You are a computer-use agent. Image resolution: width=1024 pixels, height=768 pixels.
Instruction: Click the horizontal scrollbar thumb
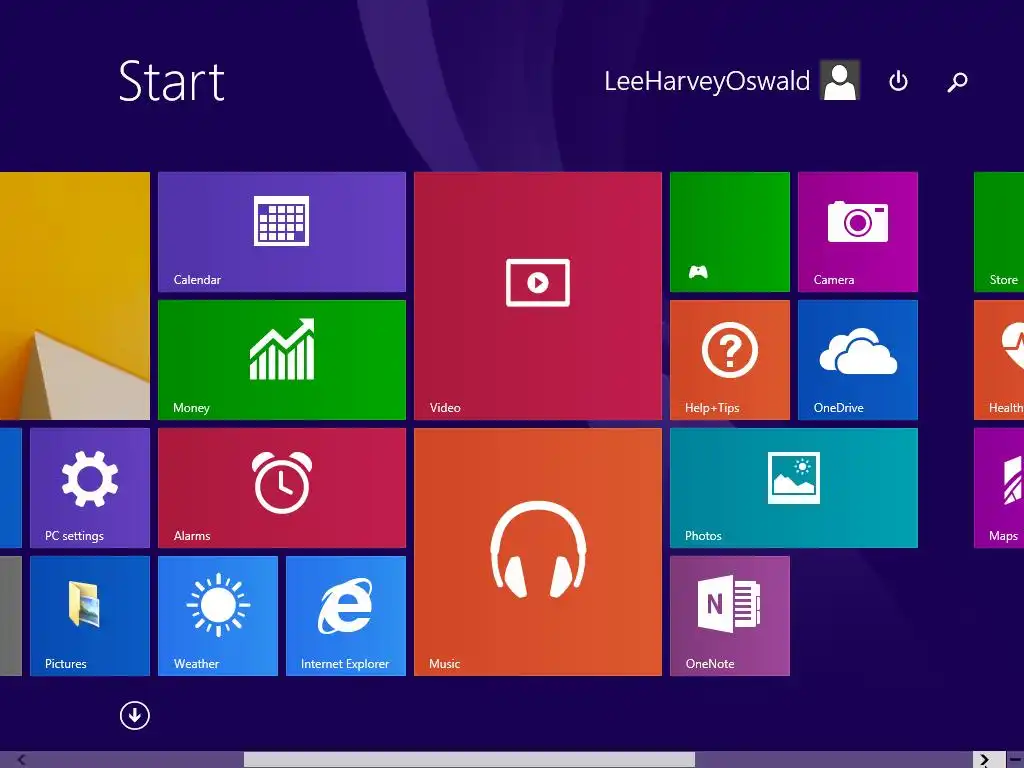(469, 760)
